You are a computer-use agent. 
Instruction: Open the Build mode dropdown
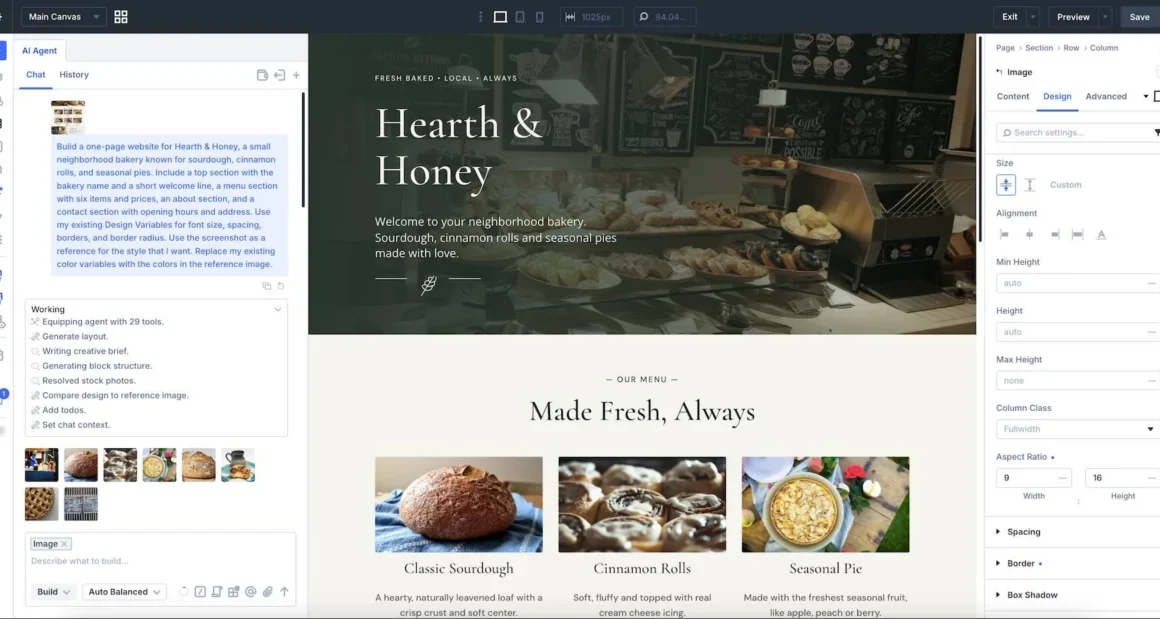coord(54,592)
